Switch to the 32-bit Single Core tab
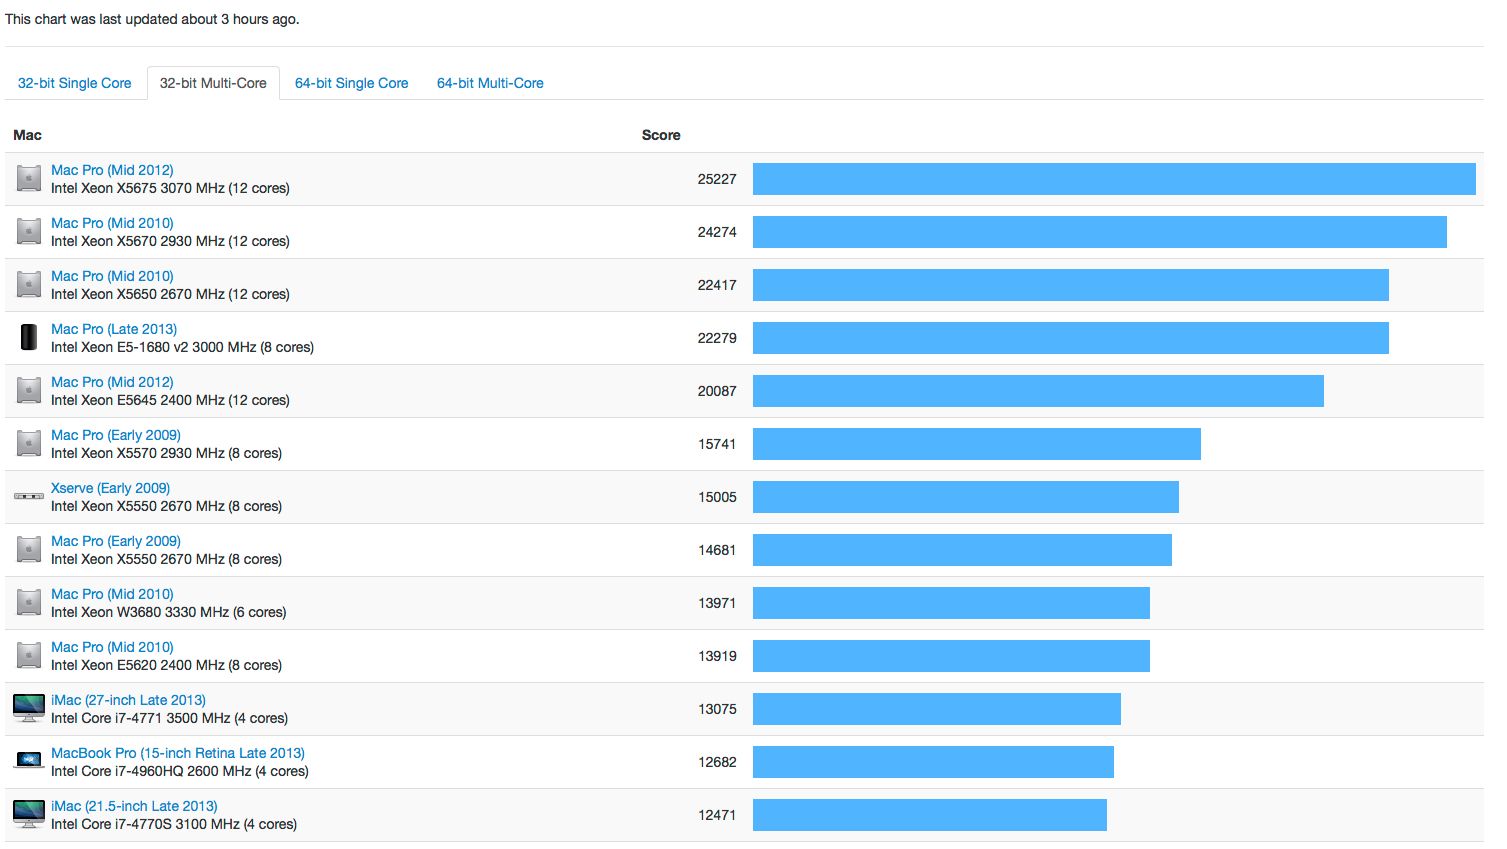 tap(75, 83)
